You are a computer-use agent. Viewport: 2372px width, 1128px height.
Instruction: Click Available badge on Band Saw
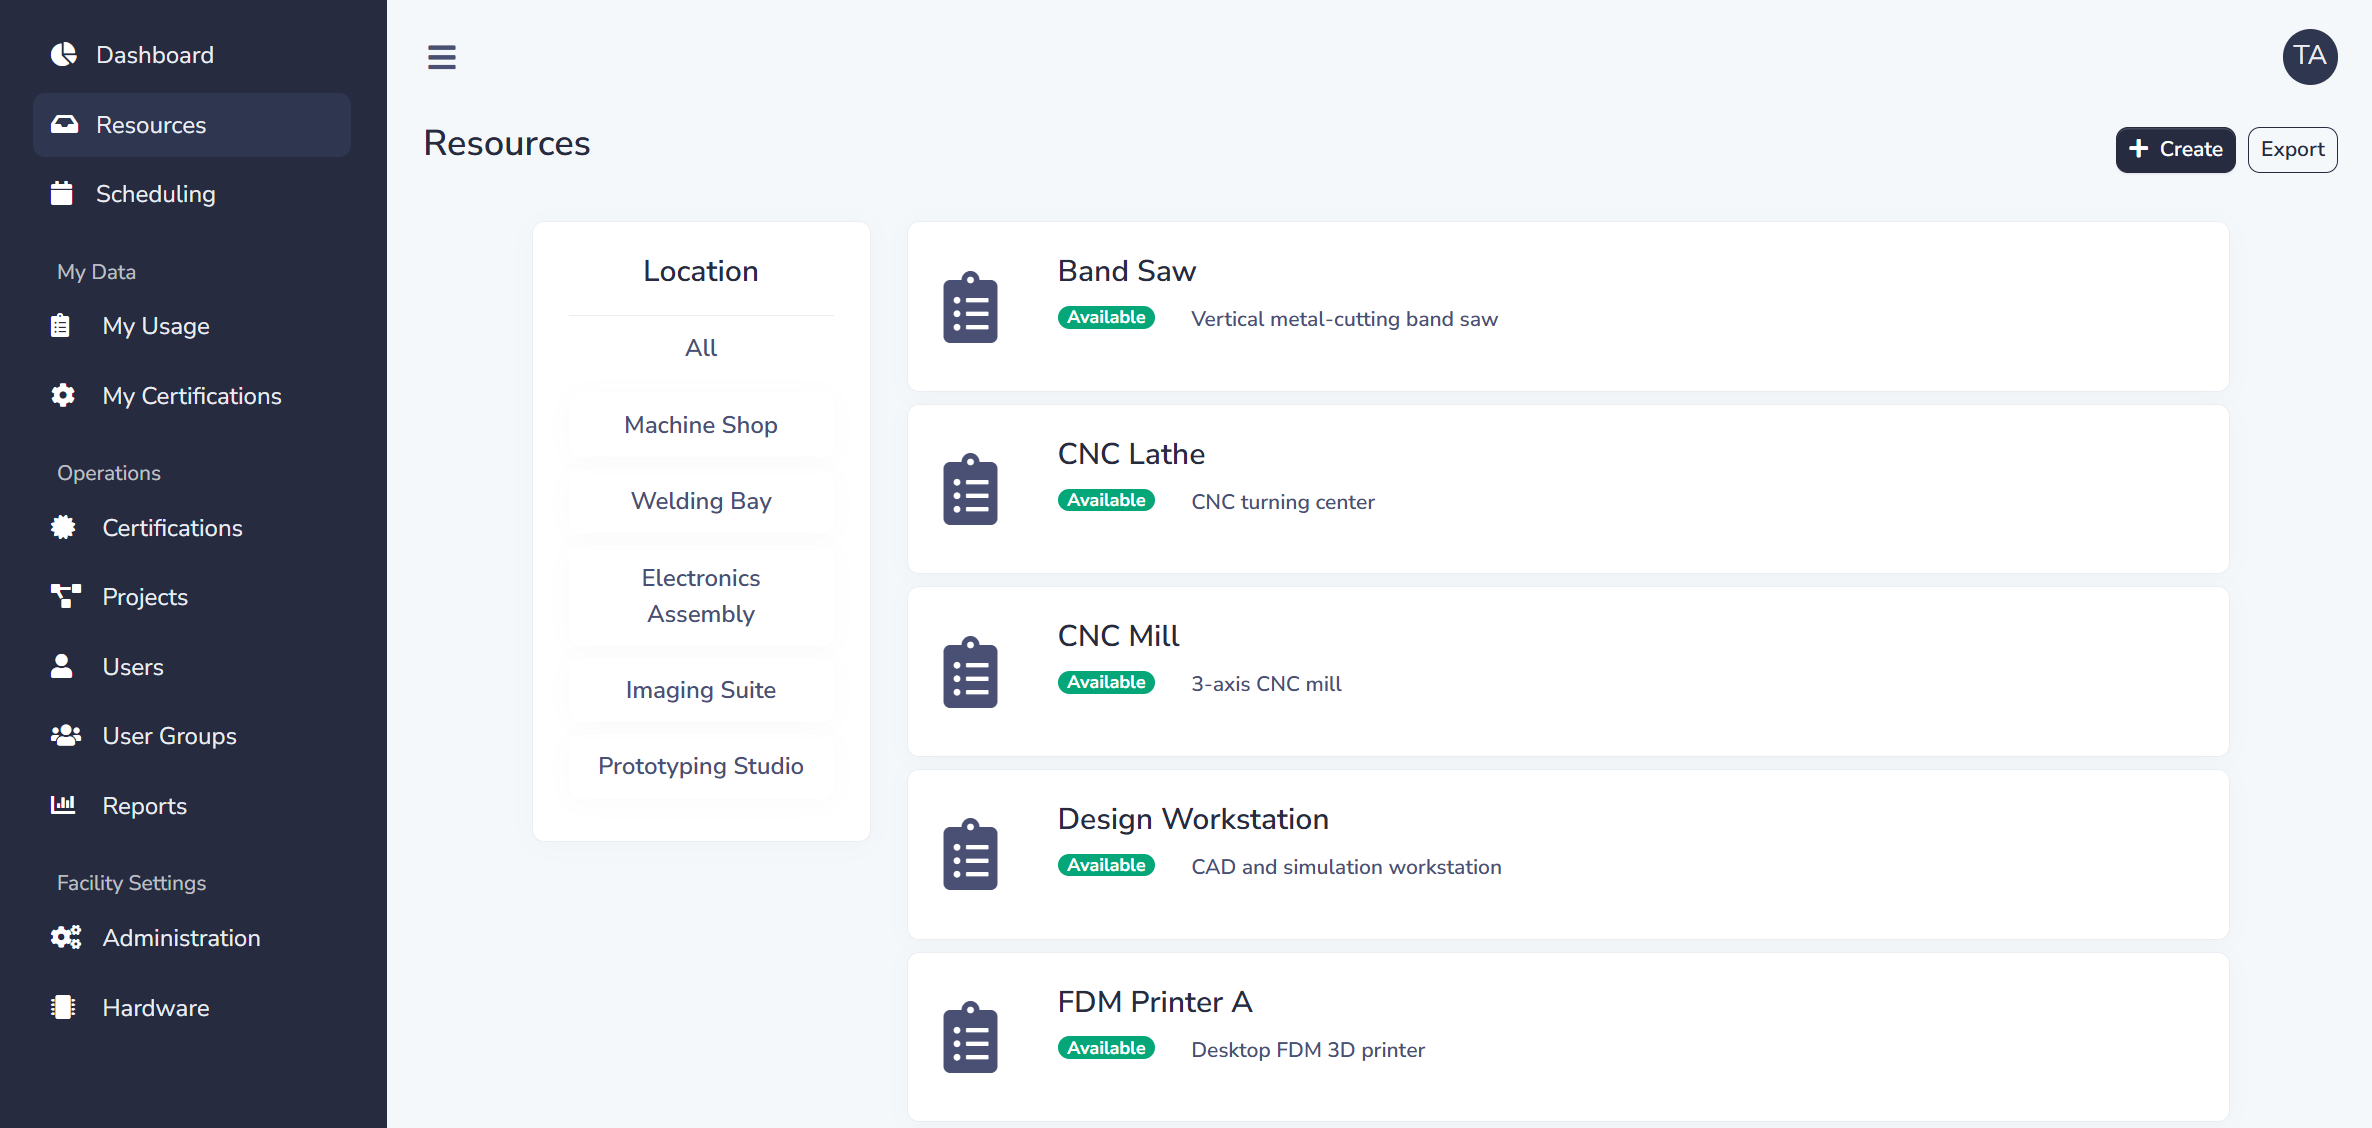click(x=1106, y=317)
